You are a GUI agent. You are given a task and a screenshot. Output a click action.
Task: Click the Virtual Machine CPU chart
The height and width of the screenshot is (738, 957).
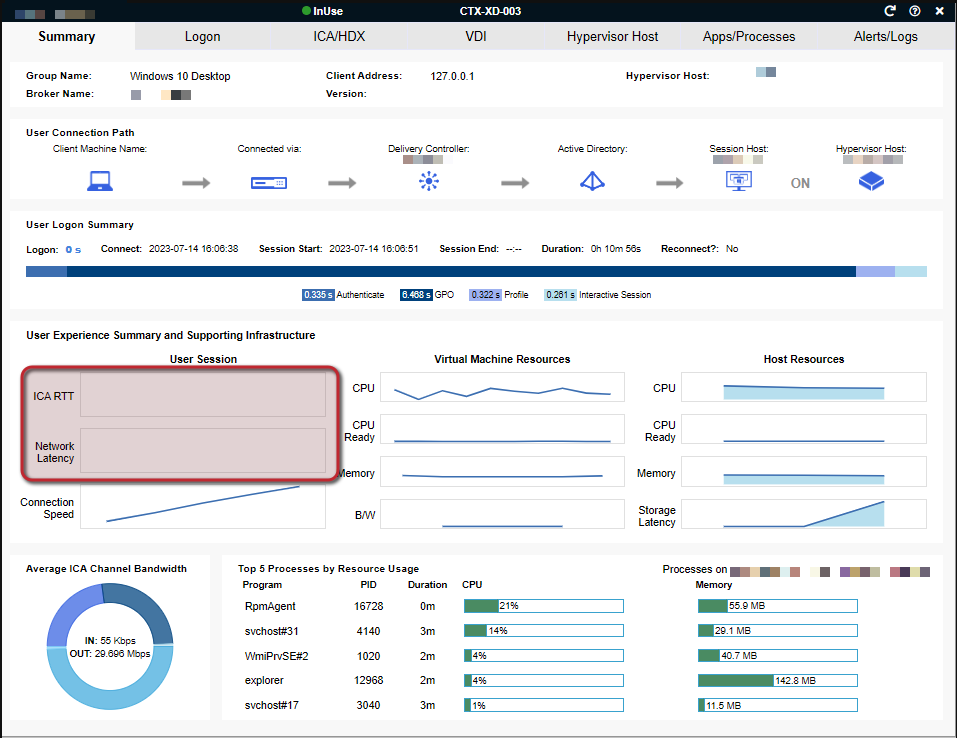point(502,387)
